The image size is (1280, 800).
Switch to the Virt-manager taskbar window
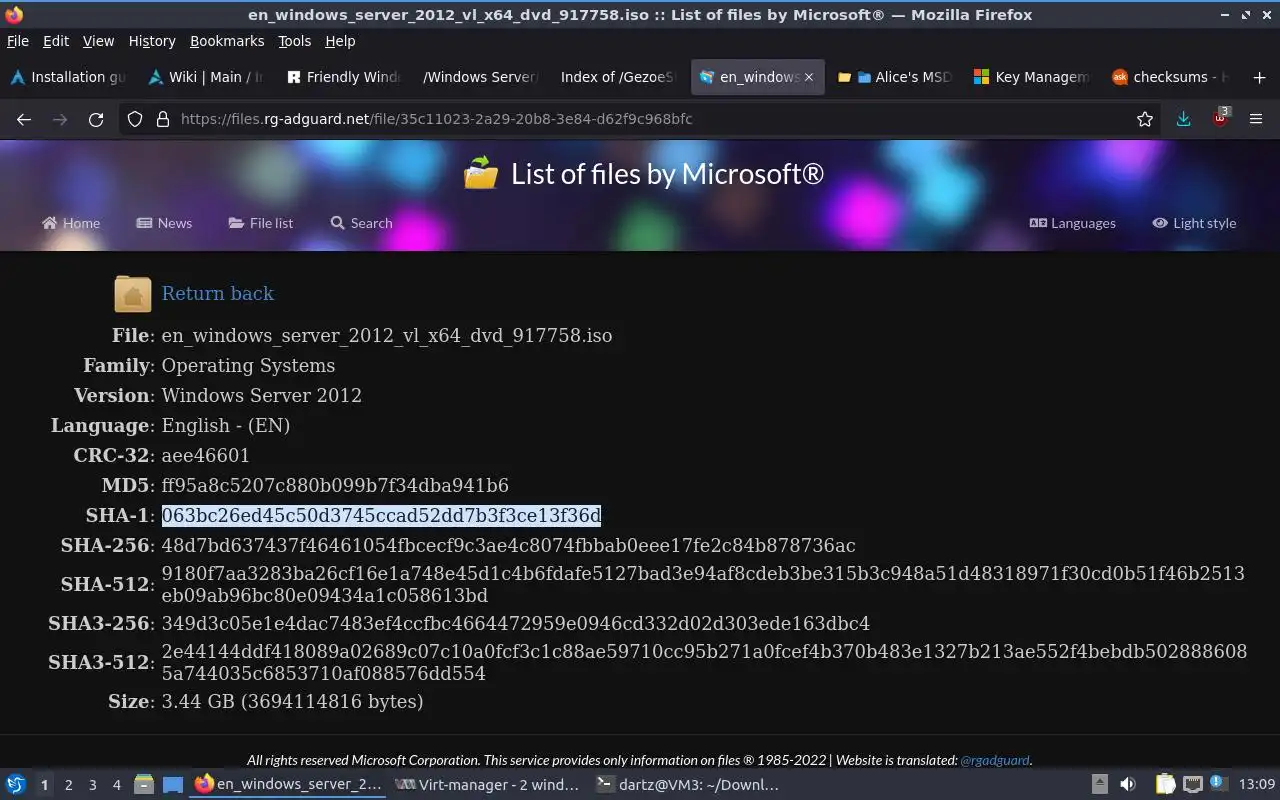(487, 785)
